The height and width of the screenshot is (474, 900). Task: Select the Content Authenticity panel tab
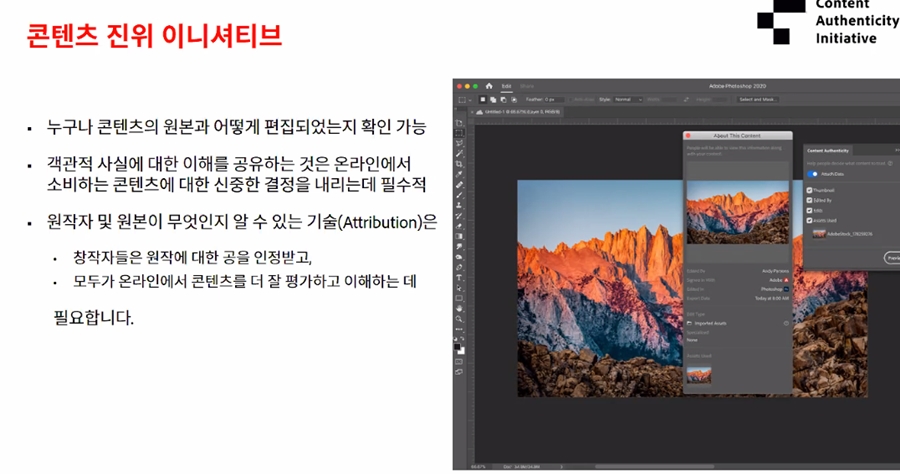point(828,150)
